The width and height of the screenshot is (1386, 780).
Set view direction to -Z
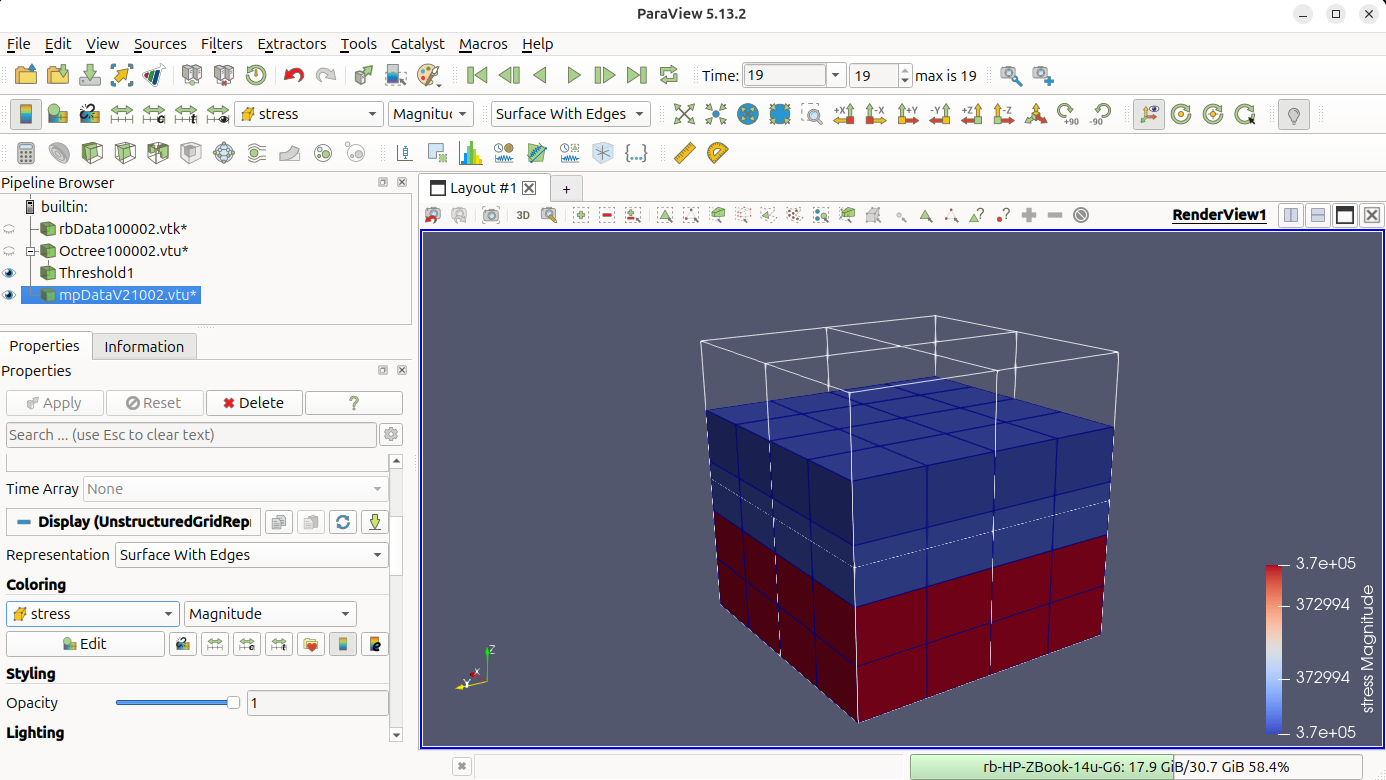pyautogui.click(x=1004, y=114)
